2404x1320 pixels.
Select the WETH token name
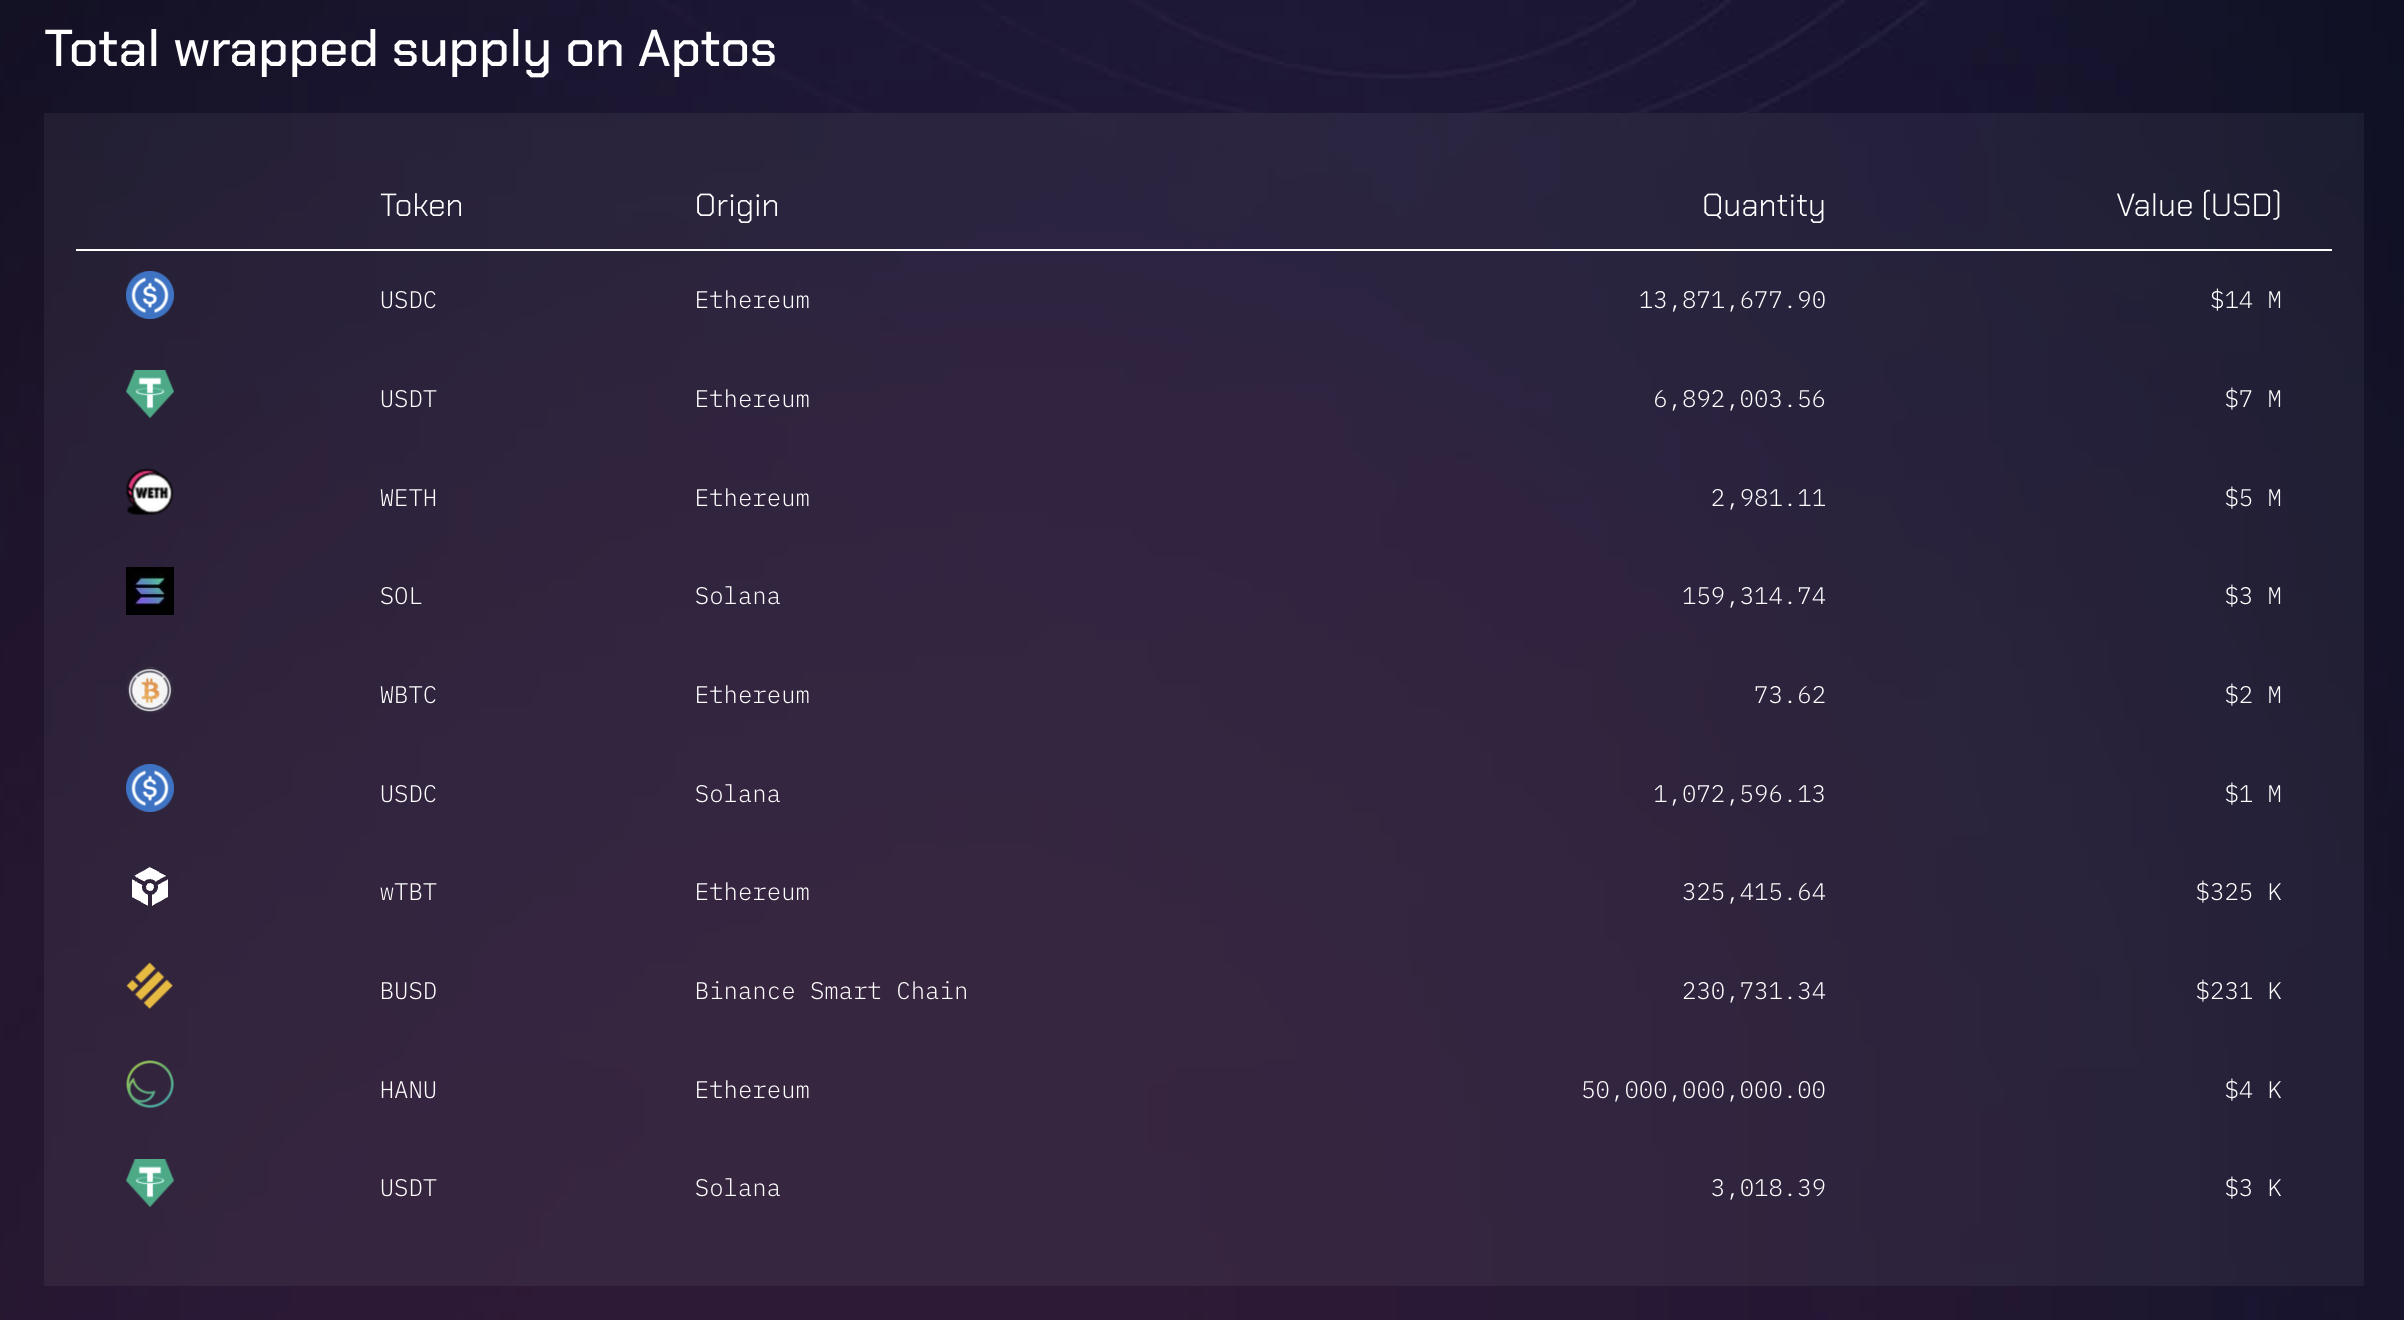point(408,498)
